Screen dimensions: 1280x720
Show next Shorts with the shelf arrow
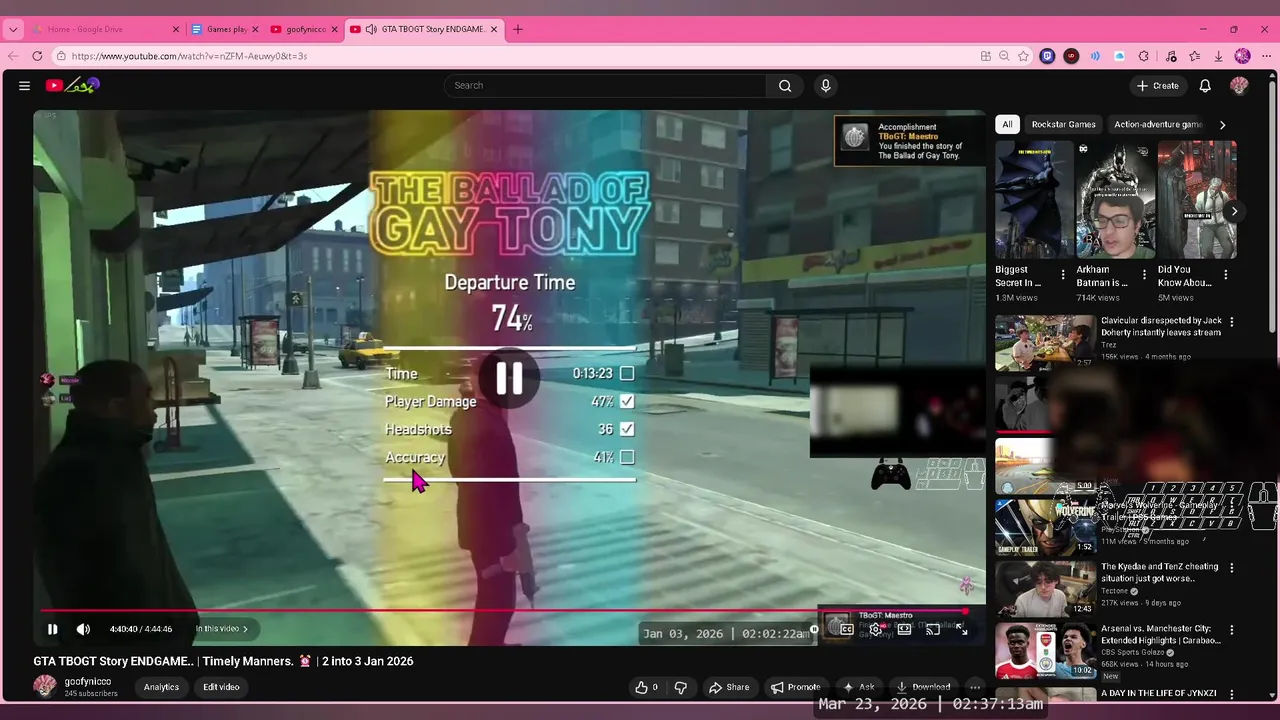pyautogui.click(x=1234, y=211)
